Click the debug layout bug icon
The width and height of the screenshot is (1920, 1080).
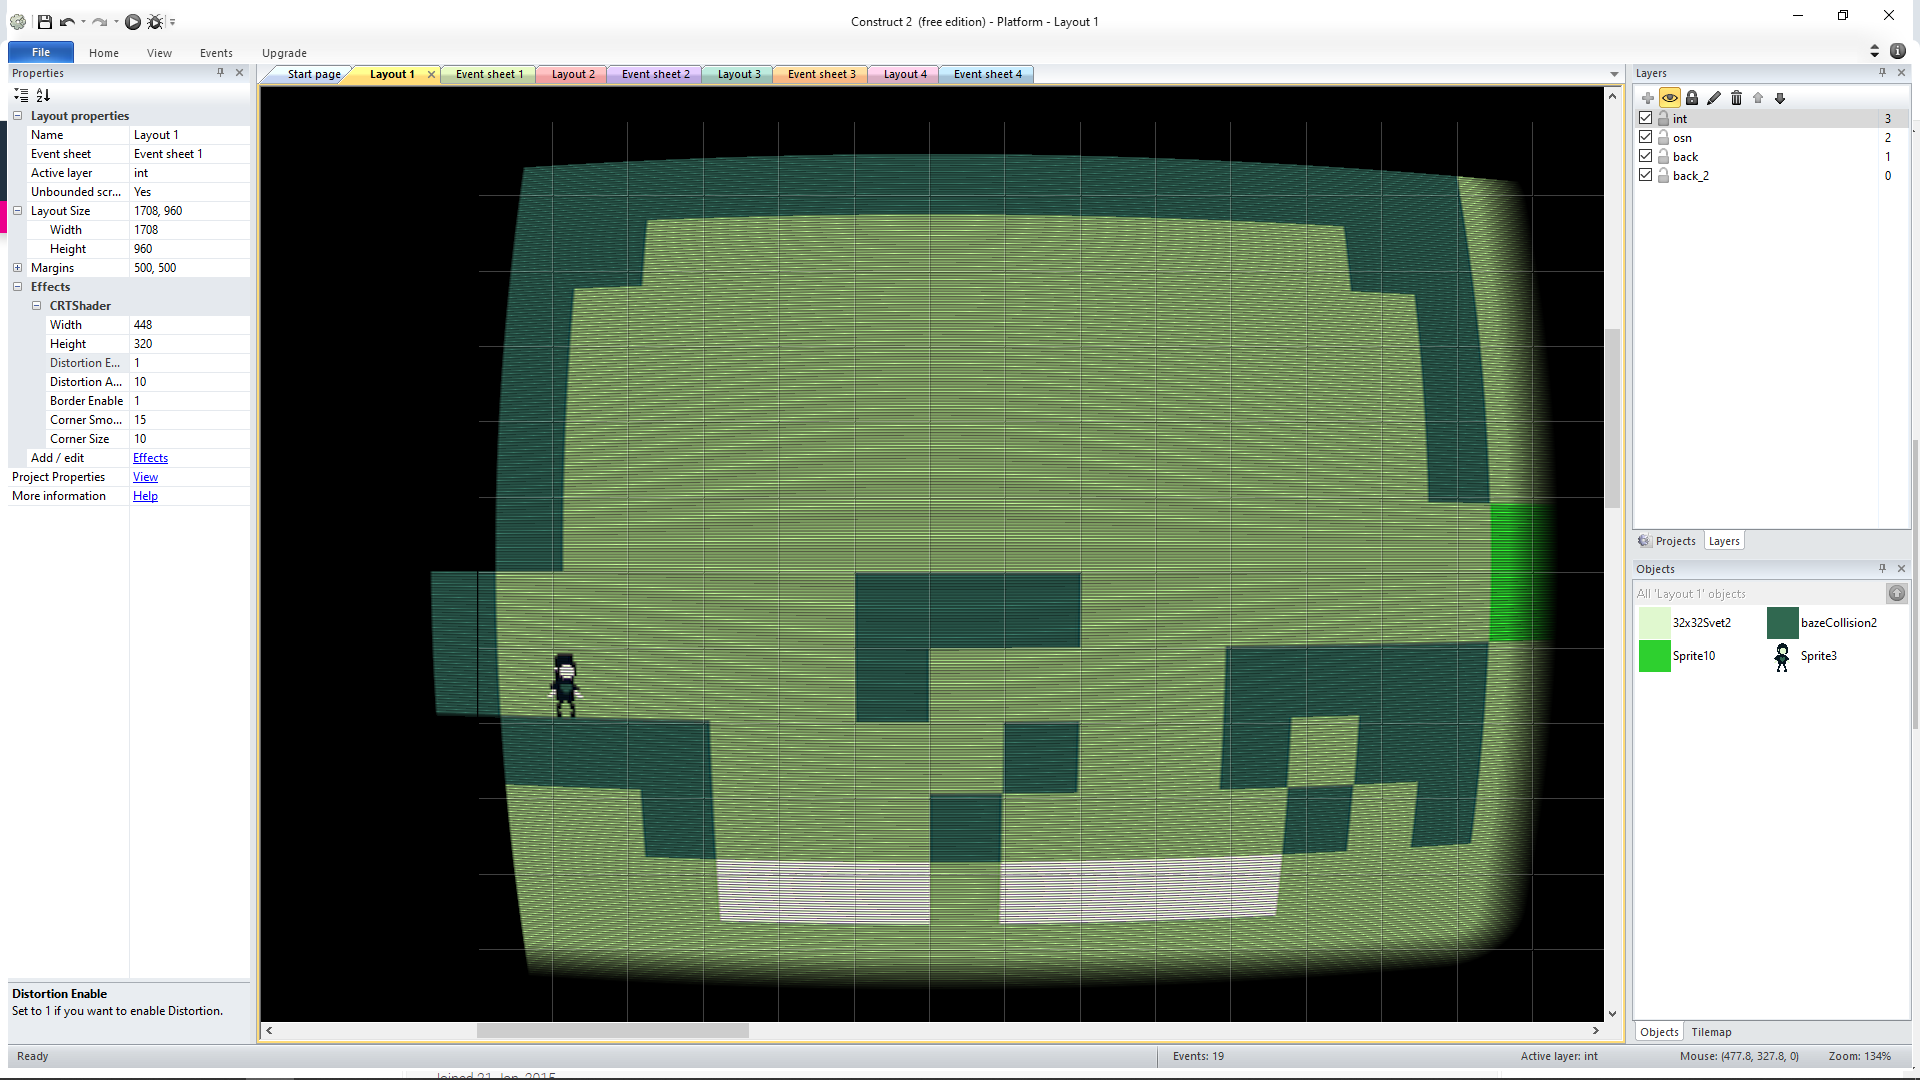point(155,21)
